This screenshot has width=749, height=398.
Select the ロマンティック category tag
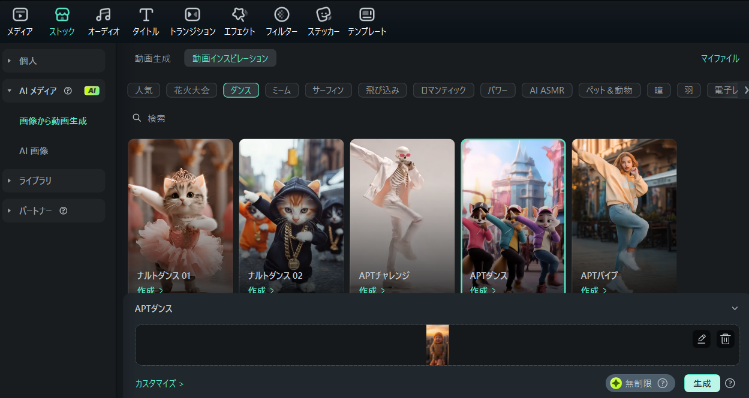pos(443,90)
